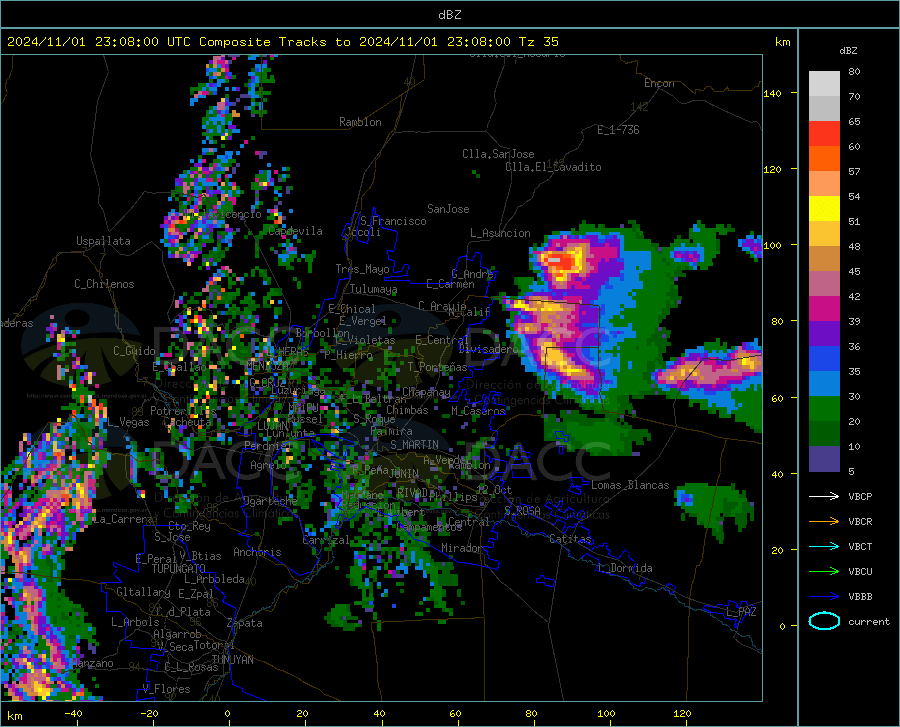
Task: Click the white VBCP arrow in legend
Action: tap(824, 496)
